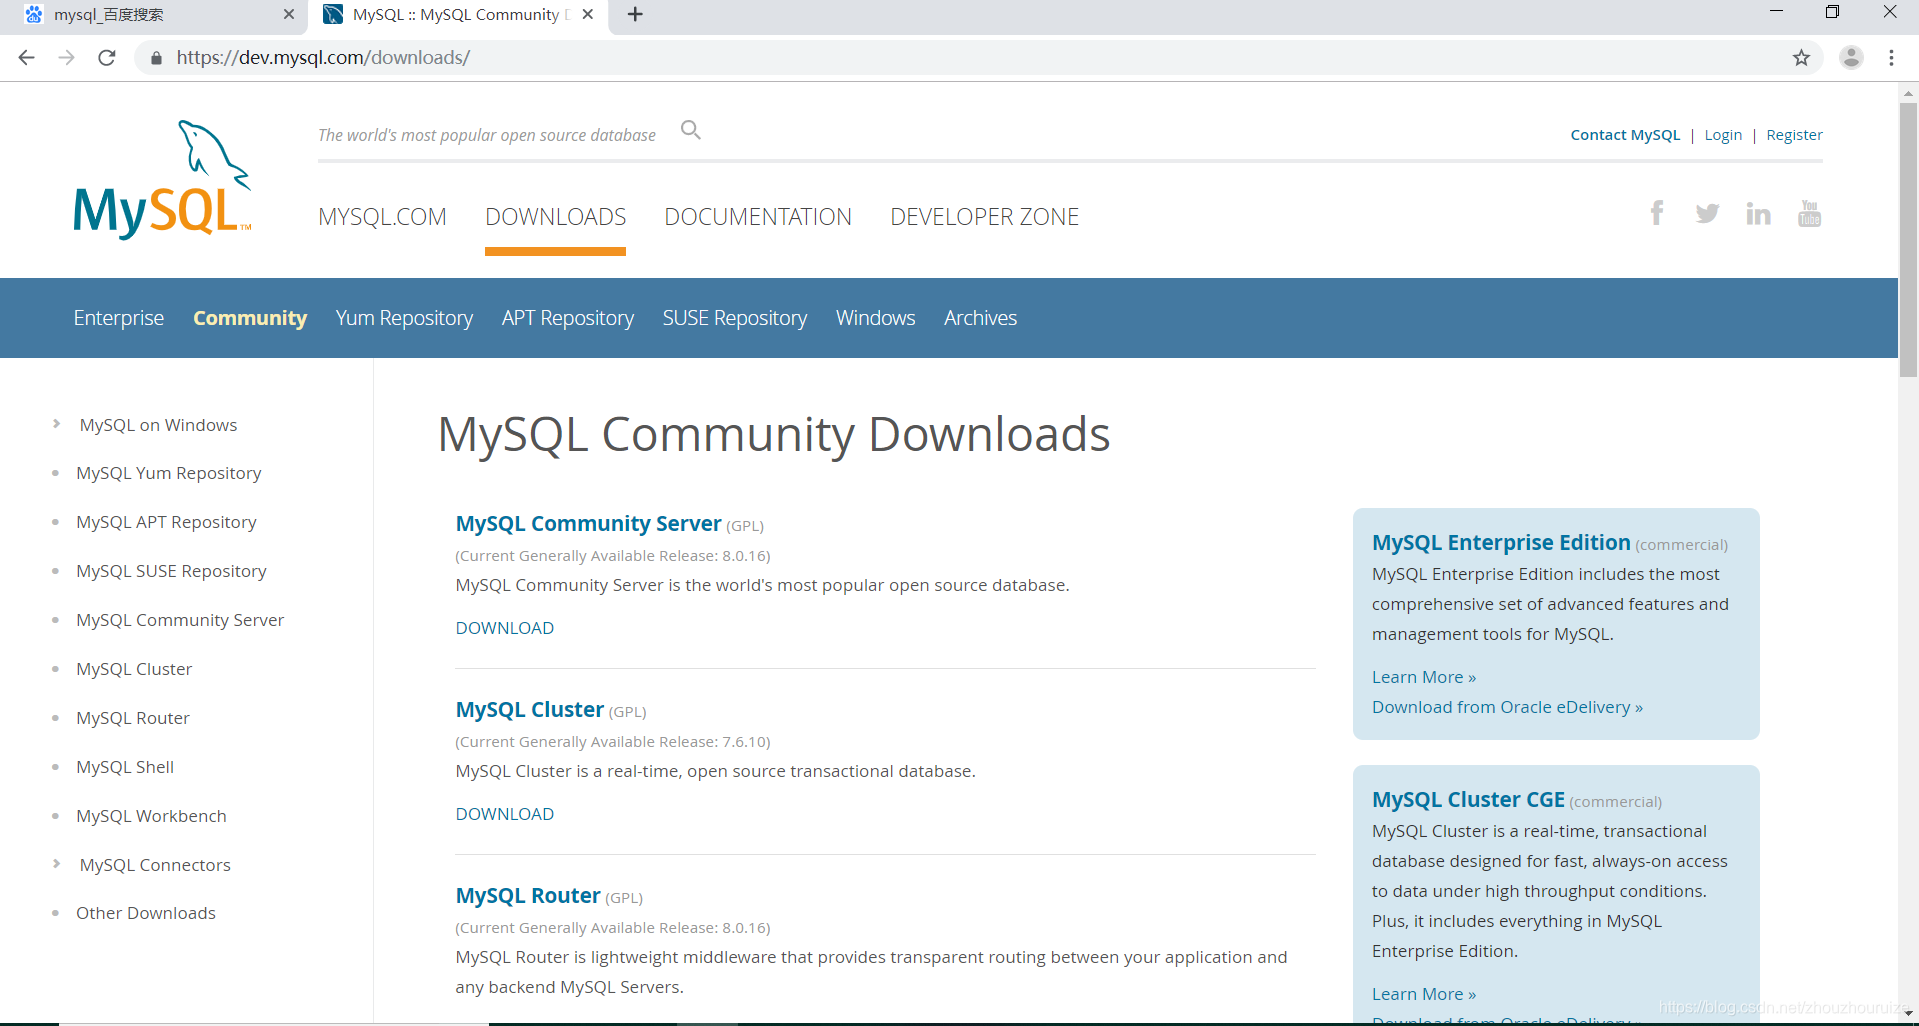Image resolution: width=1919 pixels, height=1026 pixels.
Task: Open MySQL Twitter icon
Action: pos(1707,213)
